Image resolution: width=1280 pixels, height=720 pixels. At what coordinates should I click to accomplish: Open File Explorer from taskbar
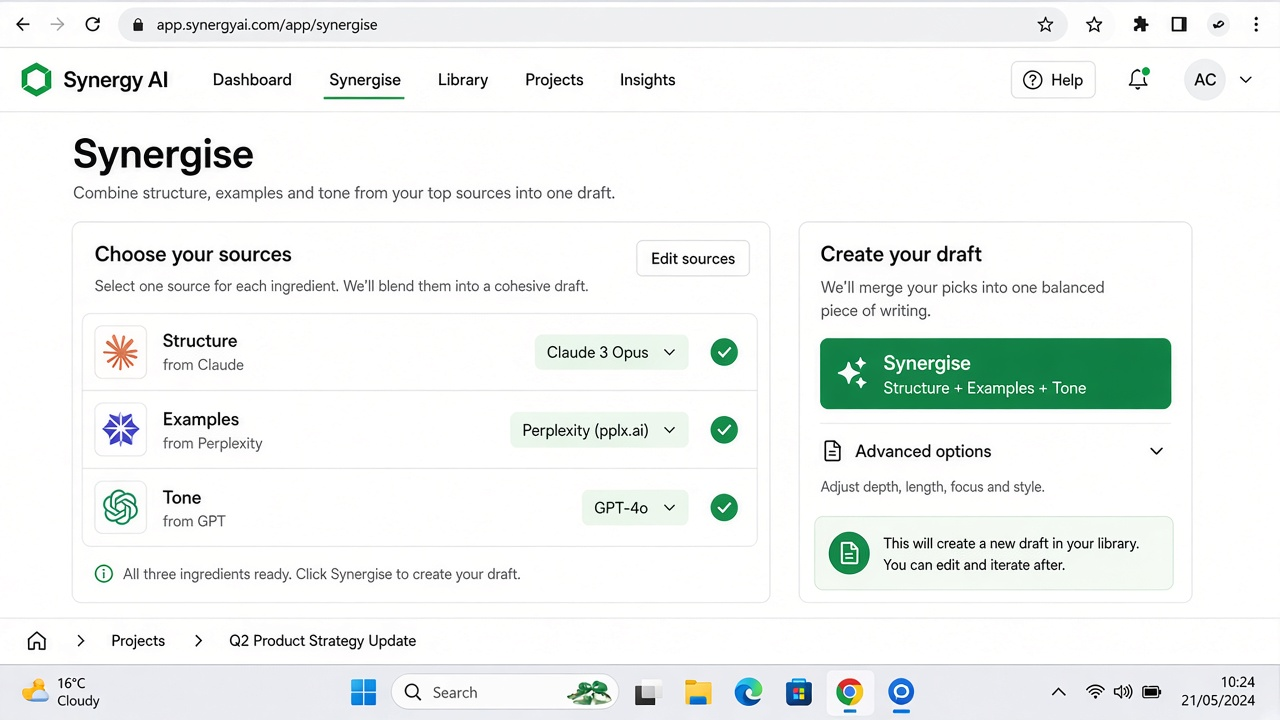tap(698, 692)
